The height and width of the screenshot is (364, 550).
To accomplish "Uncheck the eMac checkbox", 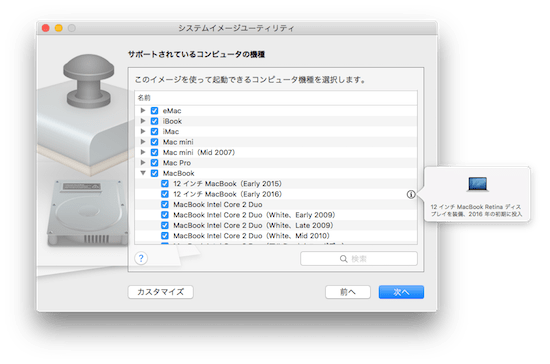I will (154, 110).
